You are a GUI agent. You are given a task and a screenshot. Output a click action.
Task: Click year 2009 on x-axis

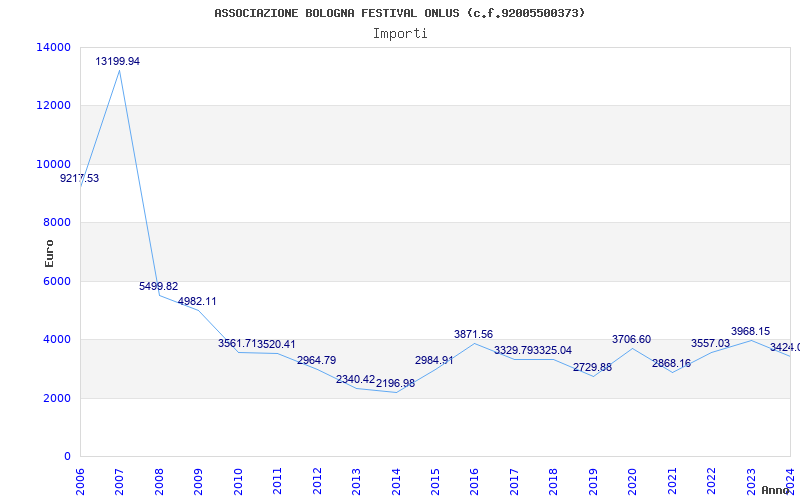pos(198,481)
